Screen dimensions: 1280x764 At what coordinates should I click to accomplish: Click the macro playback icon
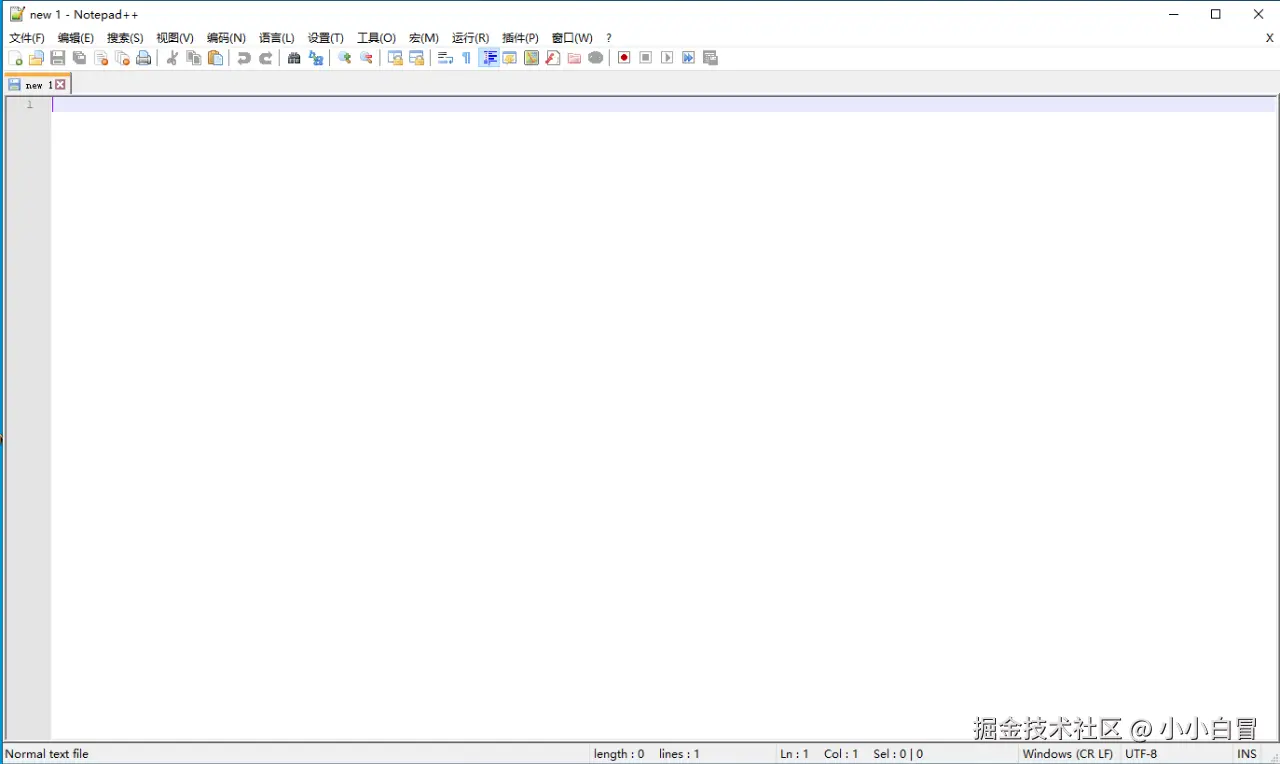pyautogui.click(x=667, y=58)
